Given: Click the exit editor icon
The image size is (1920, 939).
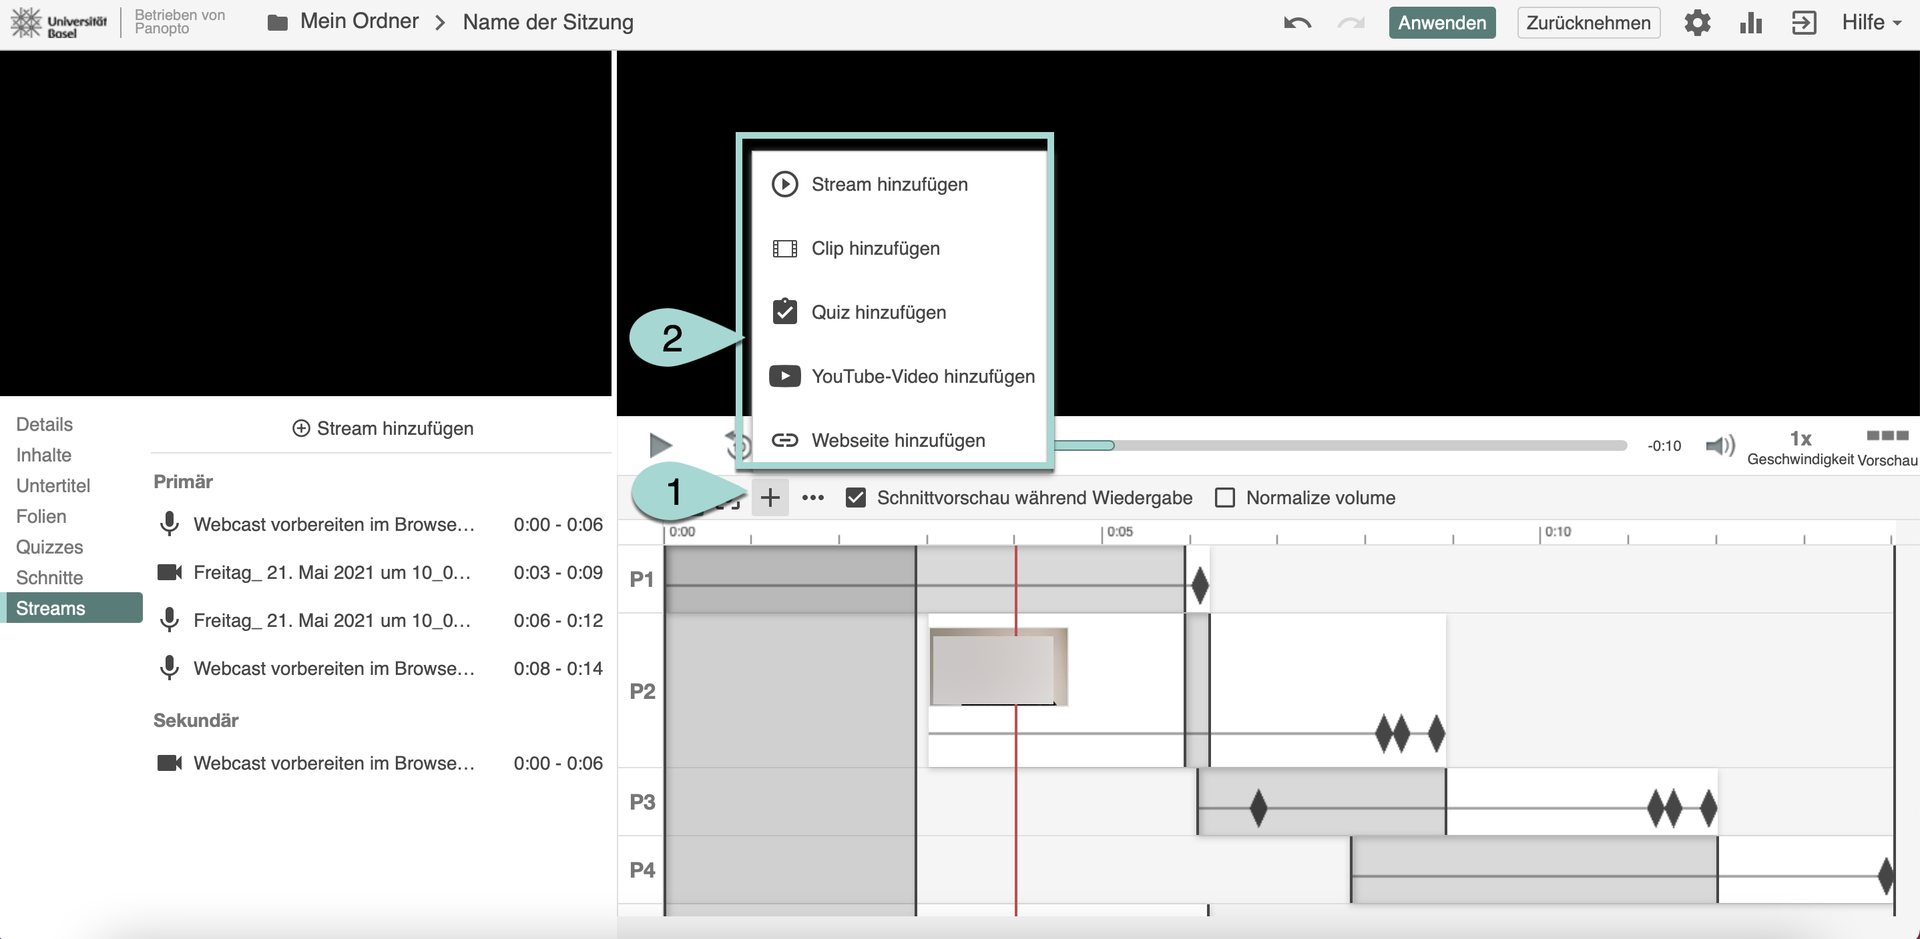Looking at the screenshot, I should 1804,23.
